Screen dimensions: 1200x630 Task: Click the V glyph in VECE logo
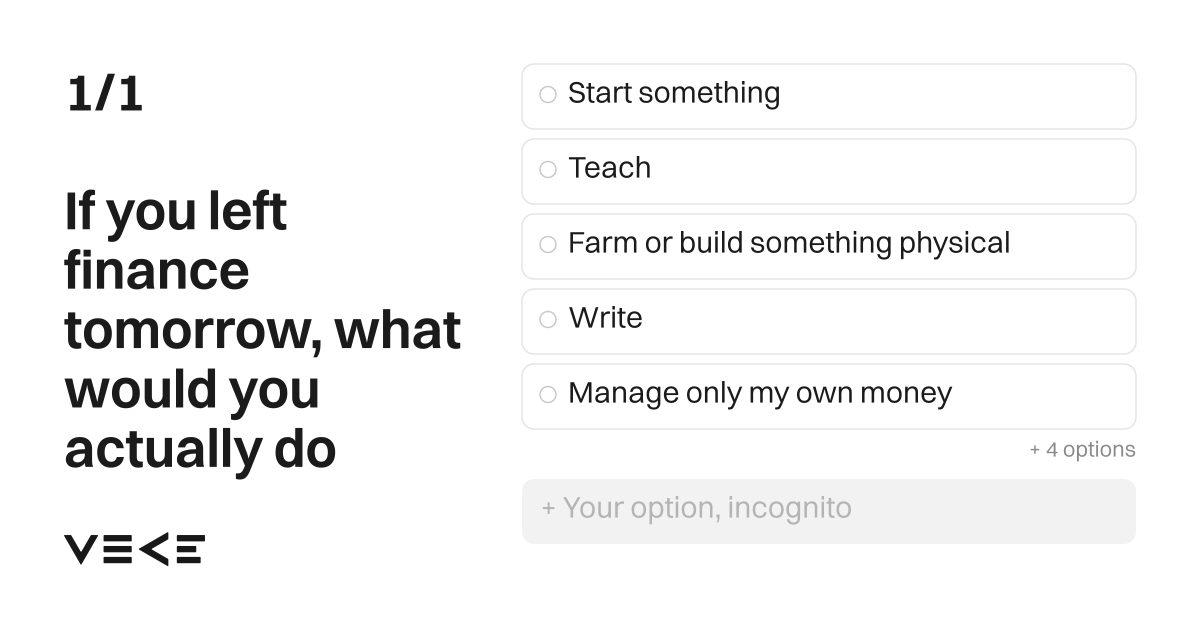(x=81, y=549)
